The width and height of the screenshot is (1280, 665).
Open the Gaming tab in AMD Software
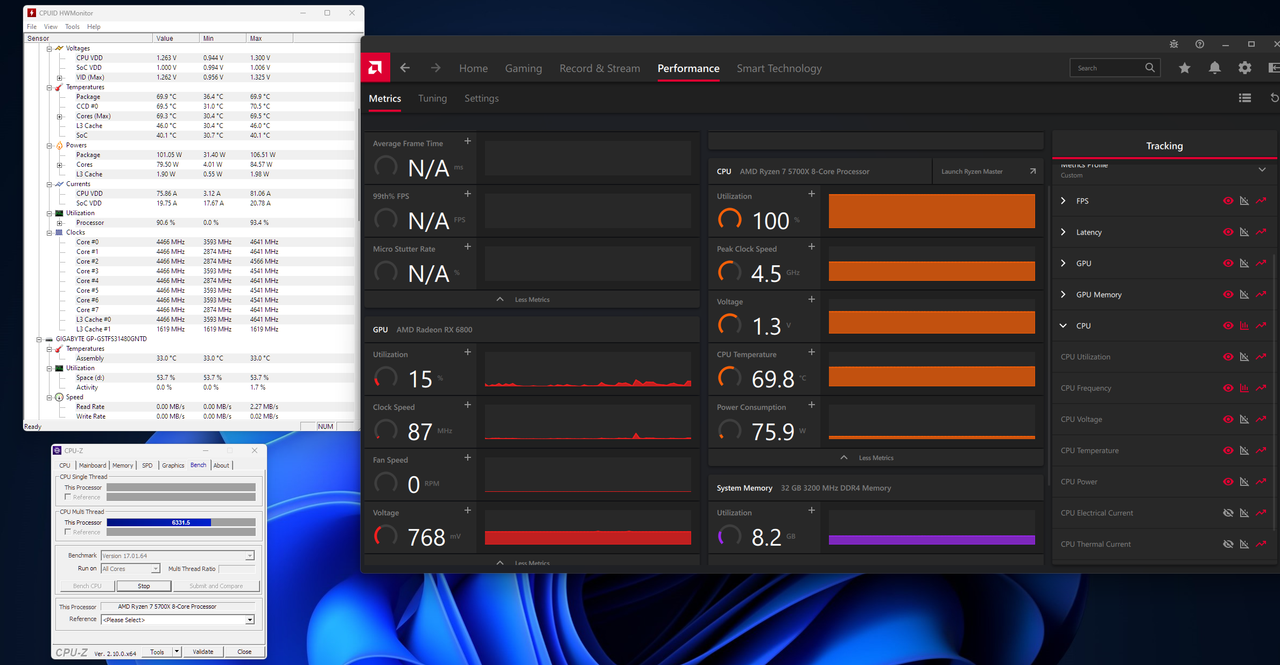point(523,68)
